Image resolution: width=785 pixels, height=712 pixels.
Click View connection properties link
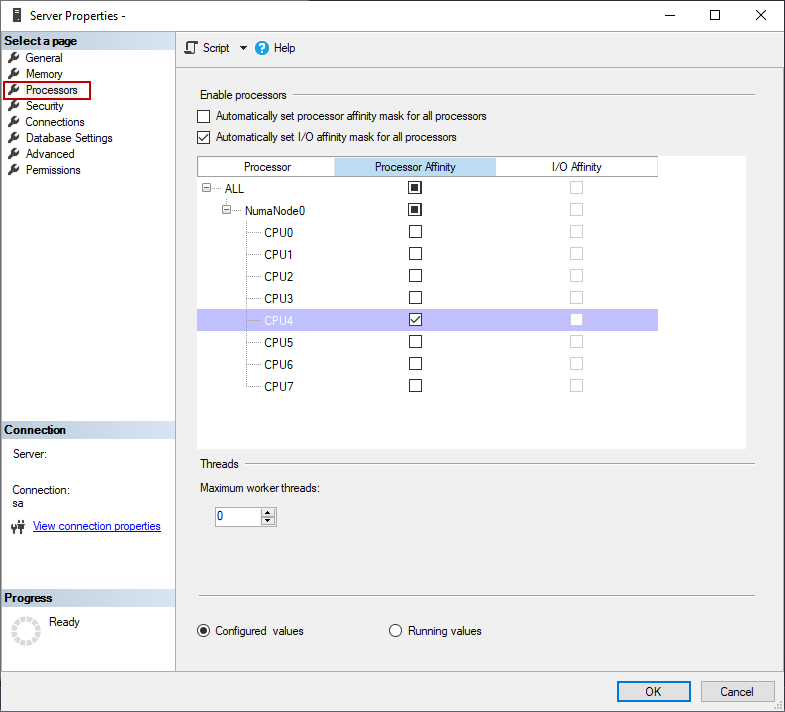tap(97, 526)
